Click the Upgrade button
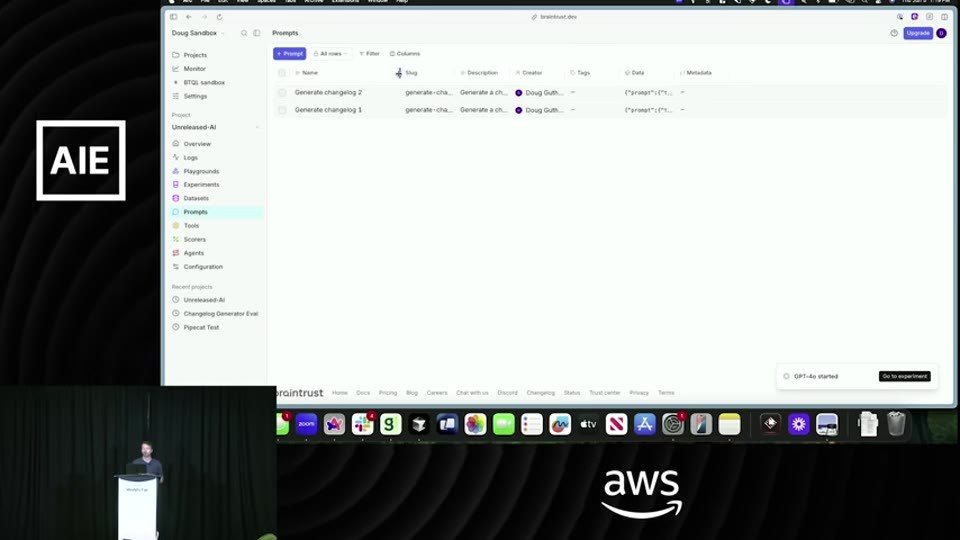 (x=918, y=33)
